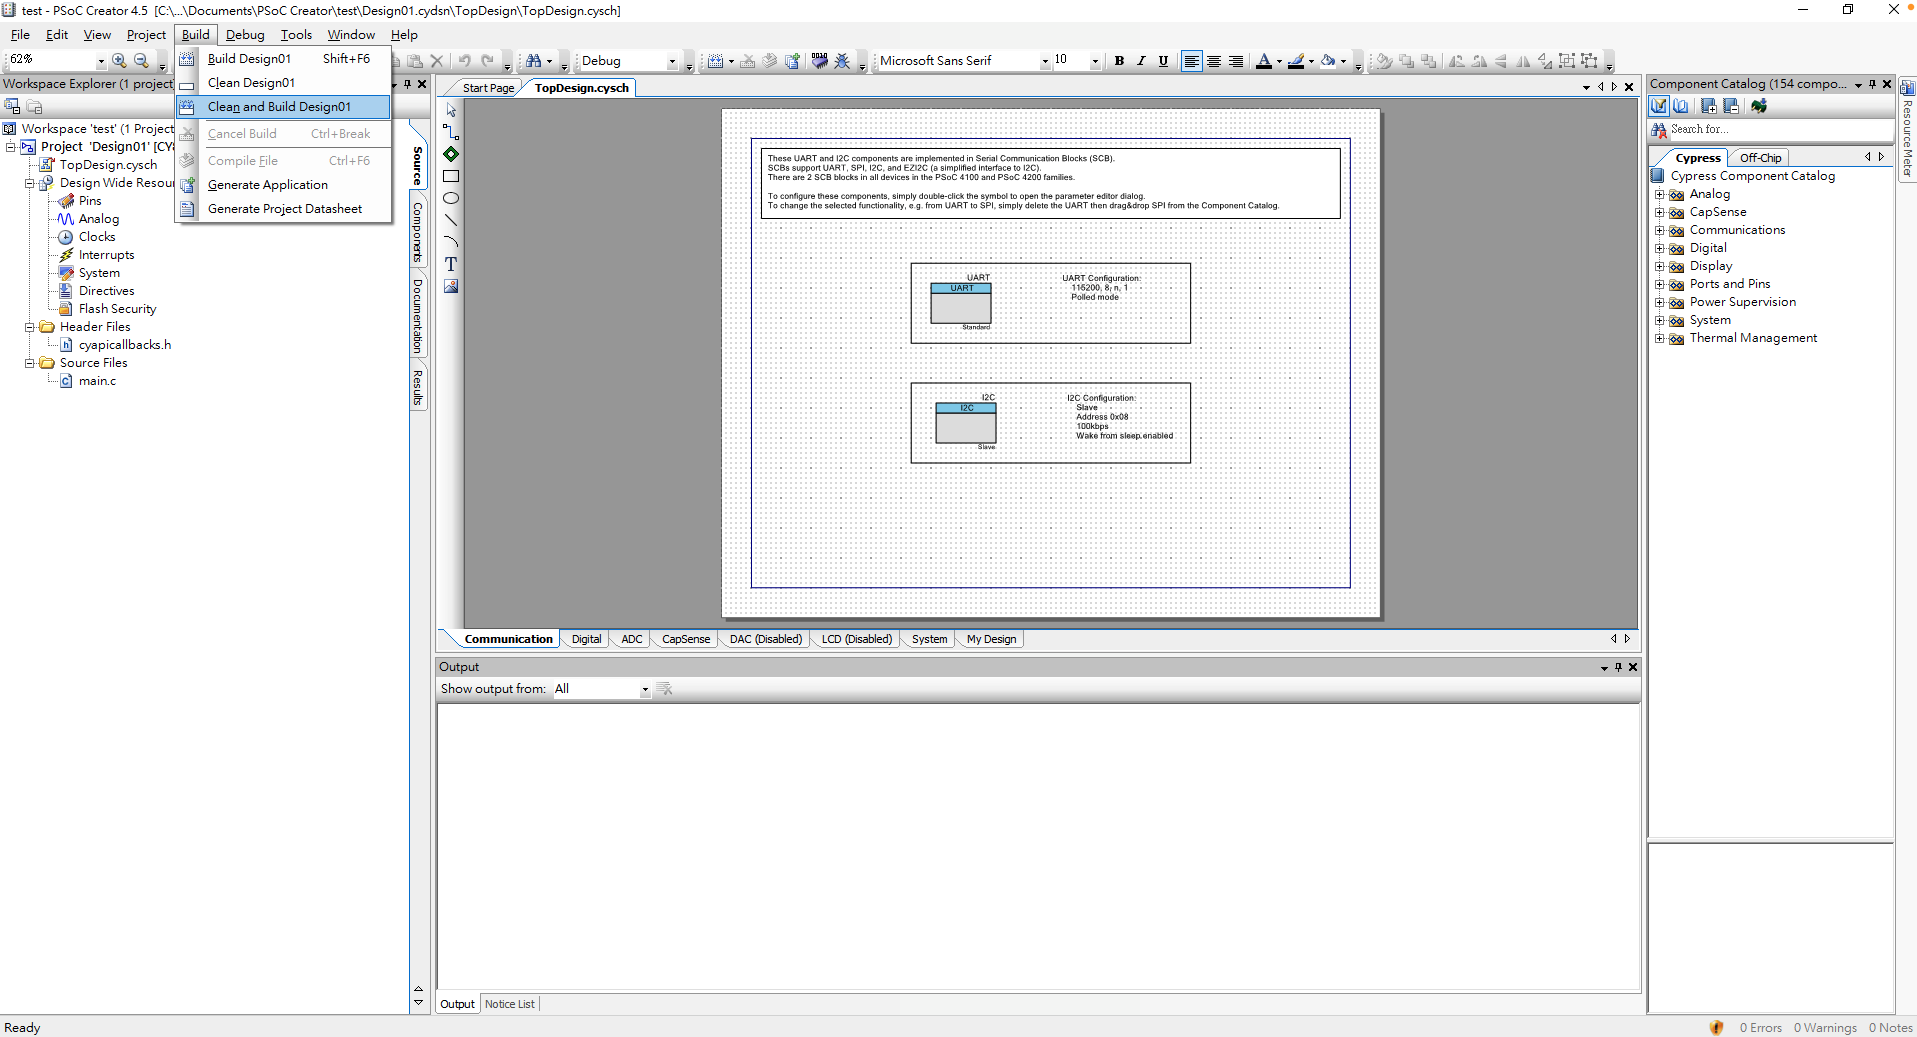The width and height of the screenshot is (1917, 1037).
Task: Open main.c in Workspace Explorer
Action: (x=97, y=381)
